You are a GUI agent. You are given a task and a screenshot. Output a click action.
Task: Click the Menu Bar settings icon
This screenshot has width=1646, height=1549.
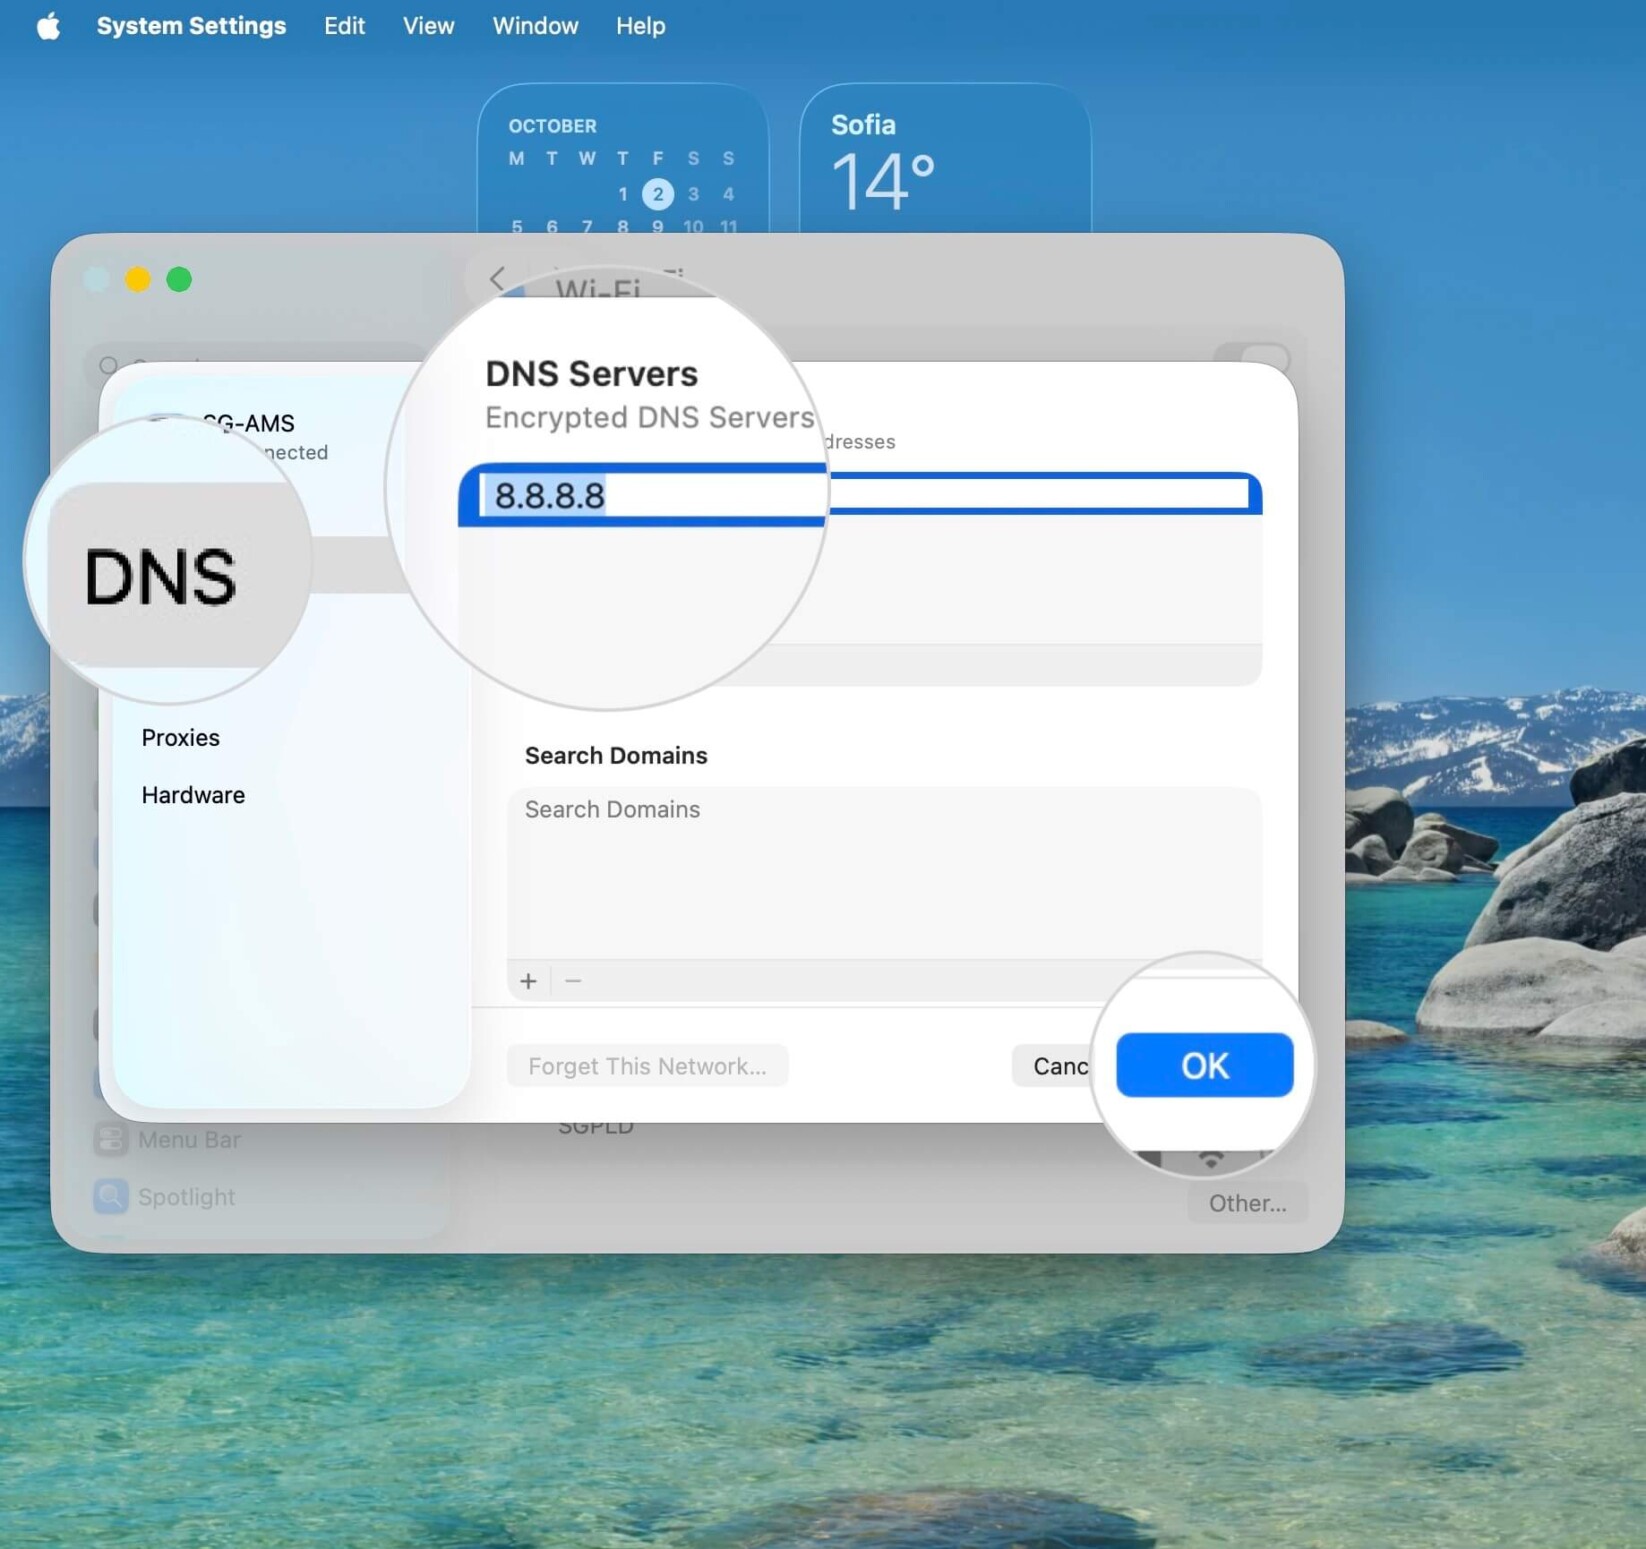pos(111,1139)
